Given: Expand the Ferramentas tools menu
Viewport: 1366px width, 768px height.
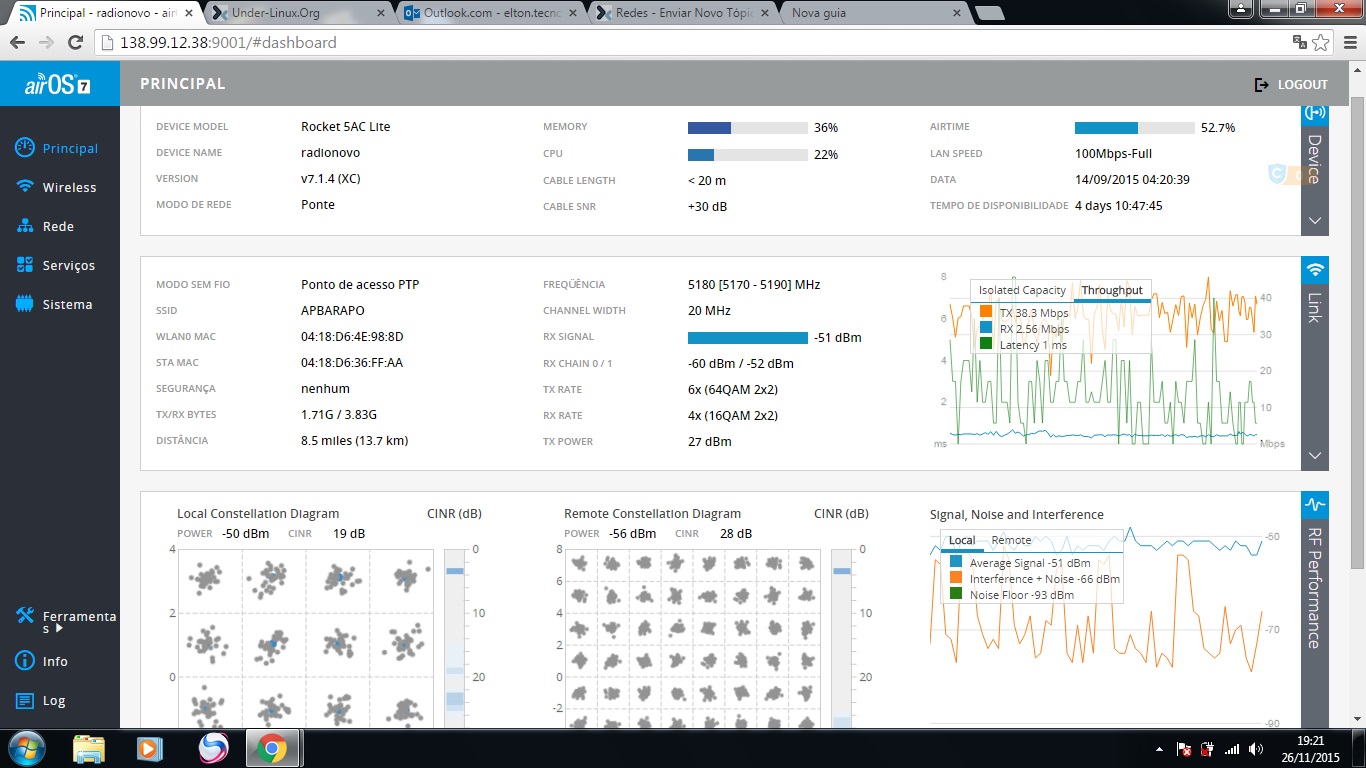Looking at the screenshot, I should (66, 622).
